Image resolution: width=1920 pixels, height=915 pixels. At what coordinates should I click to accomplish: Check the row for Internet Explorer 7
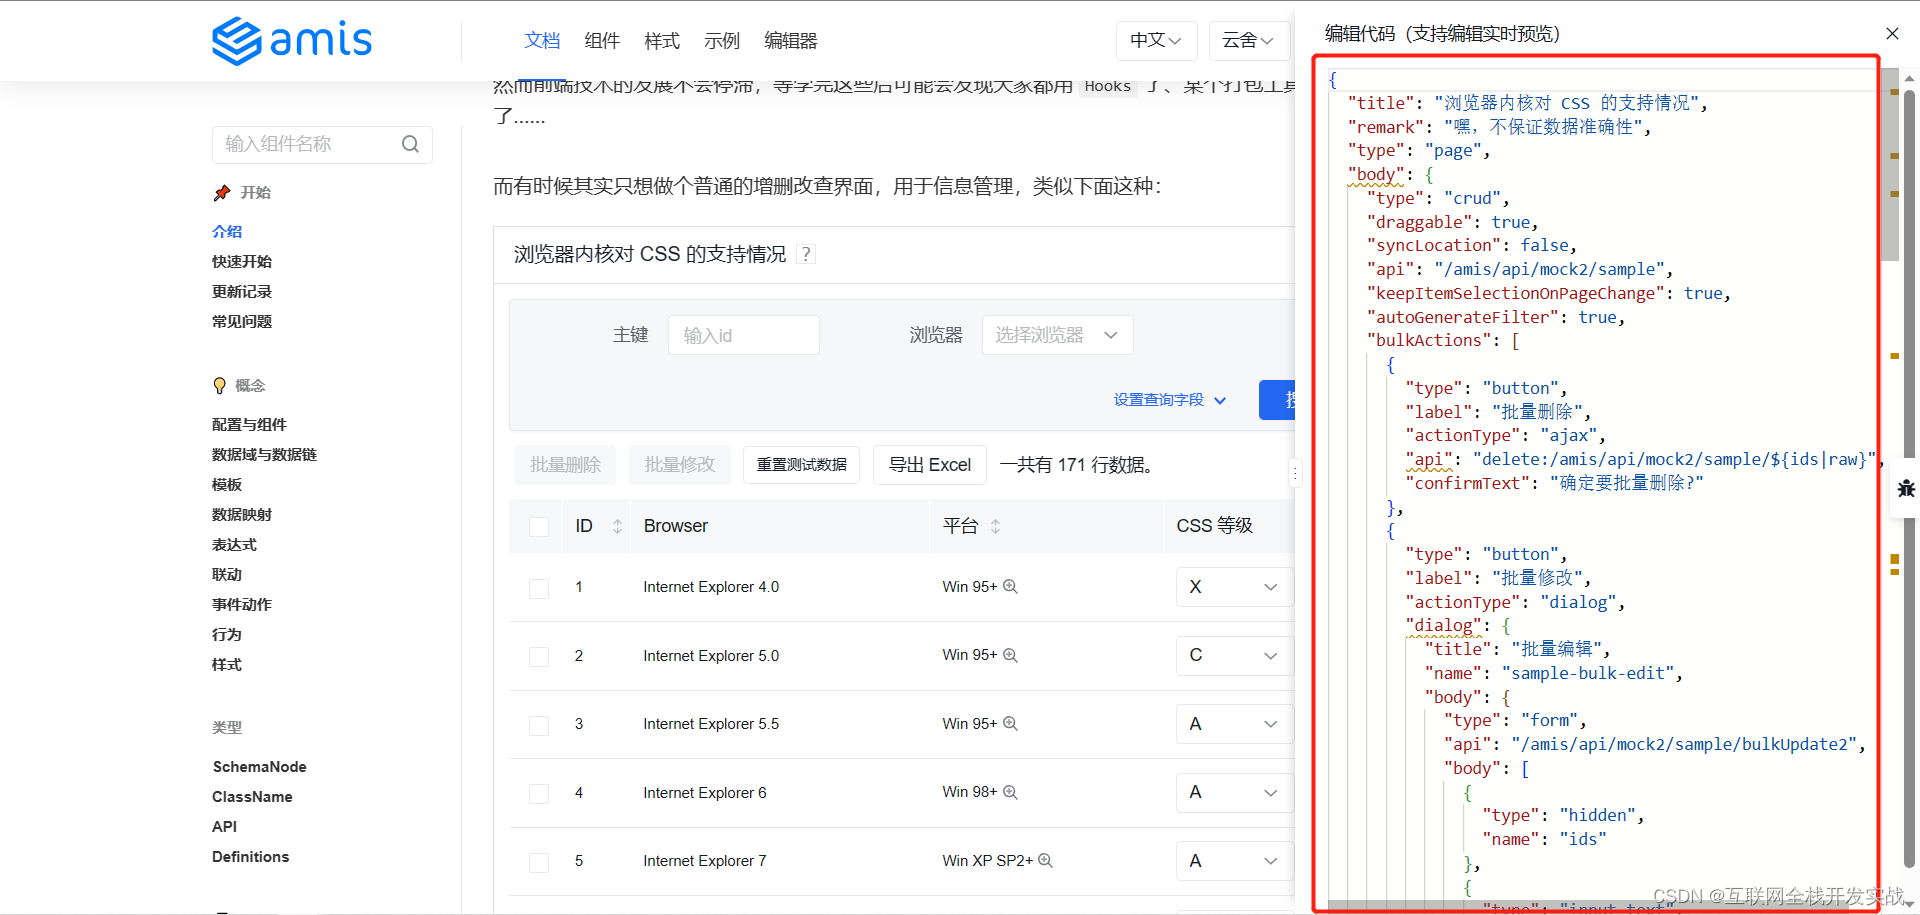(539, 862)
